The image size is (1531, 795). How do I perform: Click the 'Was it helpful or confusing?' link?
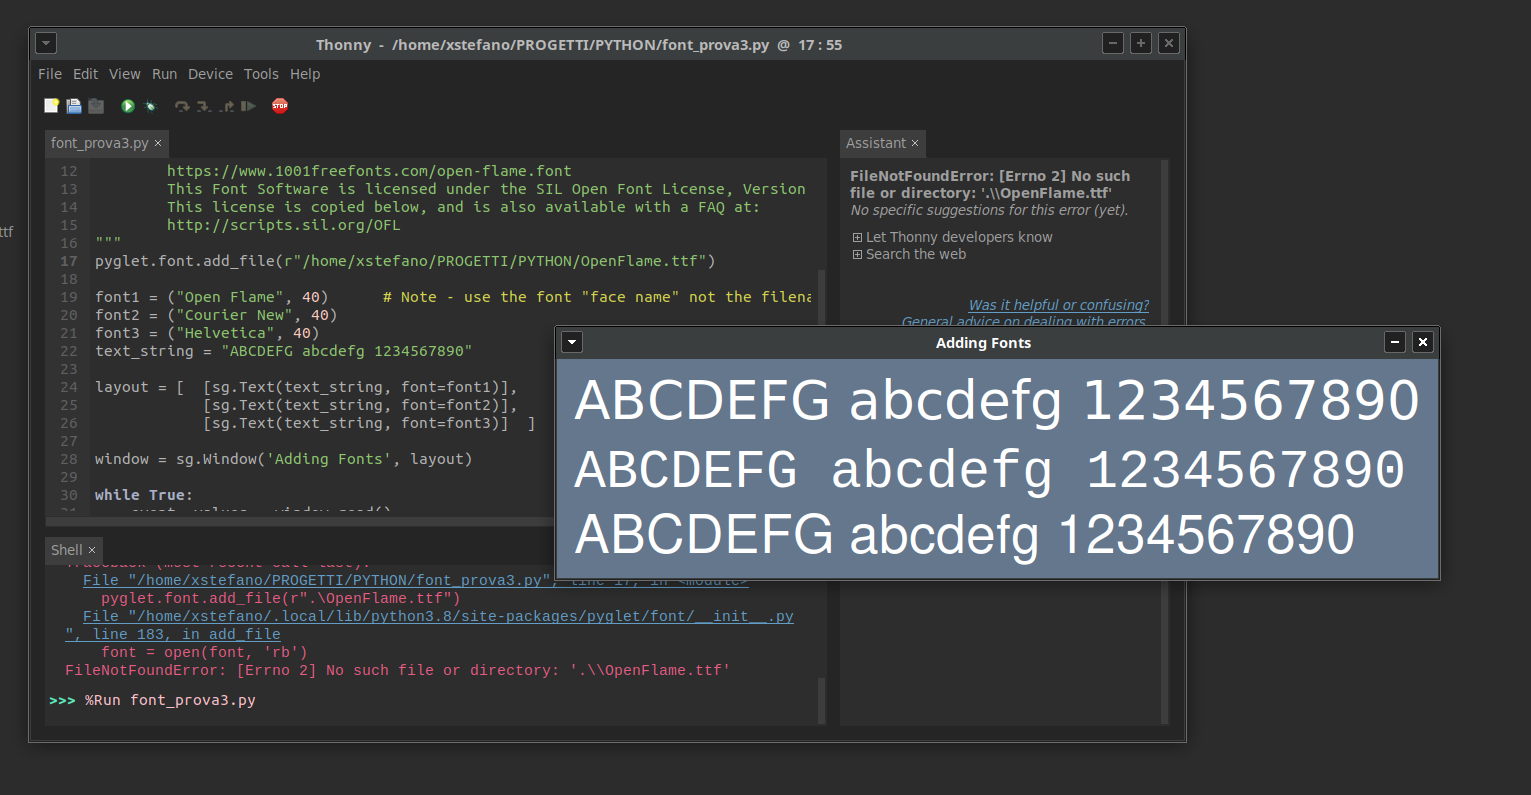pyautogui.click(x=1058, y=305)
